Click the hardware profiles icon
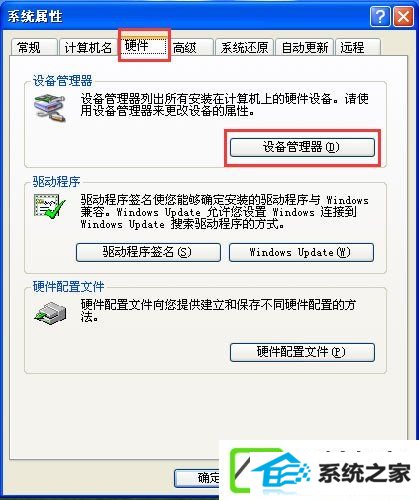Image resolution: width=419 pixels, height=500 pixels. coord(50,313)
